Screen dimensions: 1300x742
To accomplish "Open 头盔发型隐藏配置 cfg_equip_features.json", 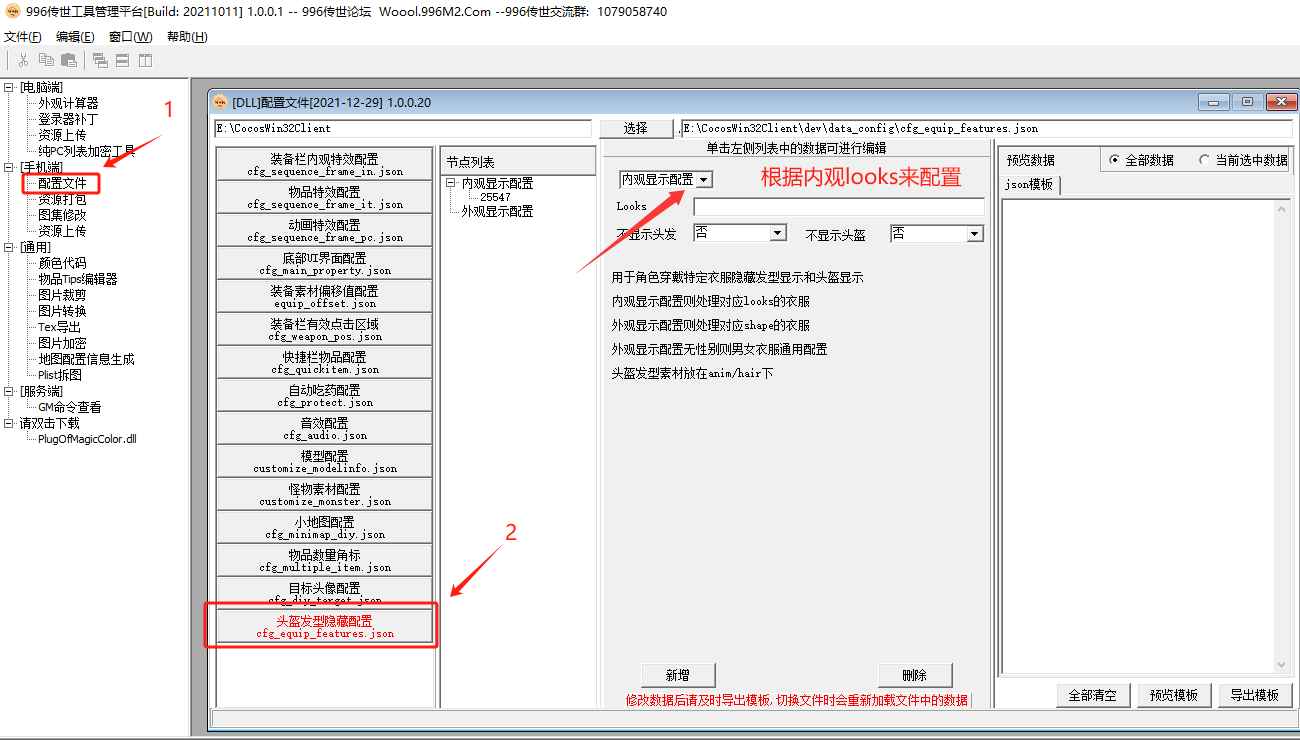I will point(325,627).
